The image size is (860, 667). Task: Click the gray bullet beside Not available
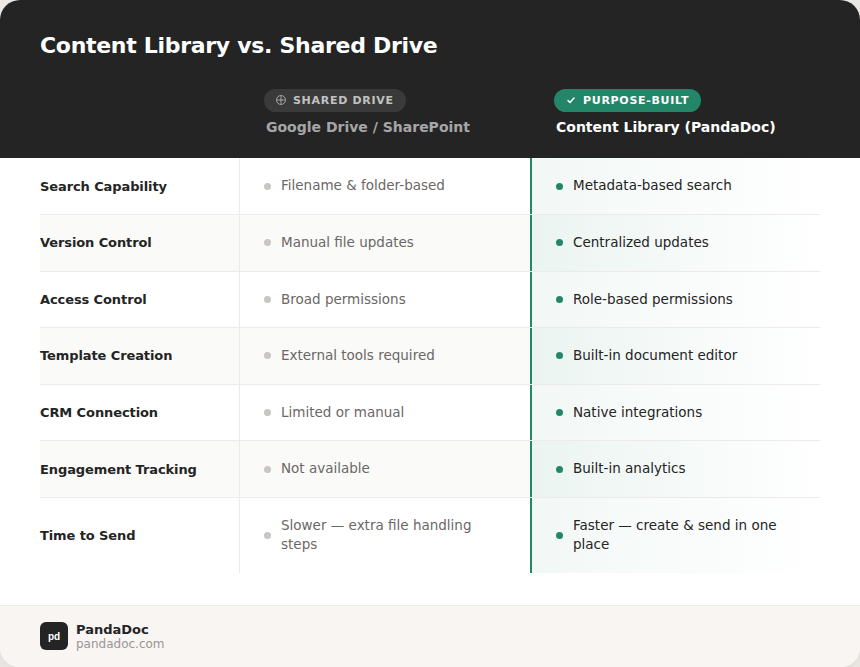coord(267,469)
